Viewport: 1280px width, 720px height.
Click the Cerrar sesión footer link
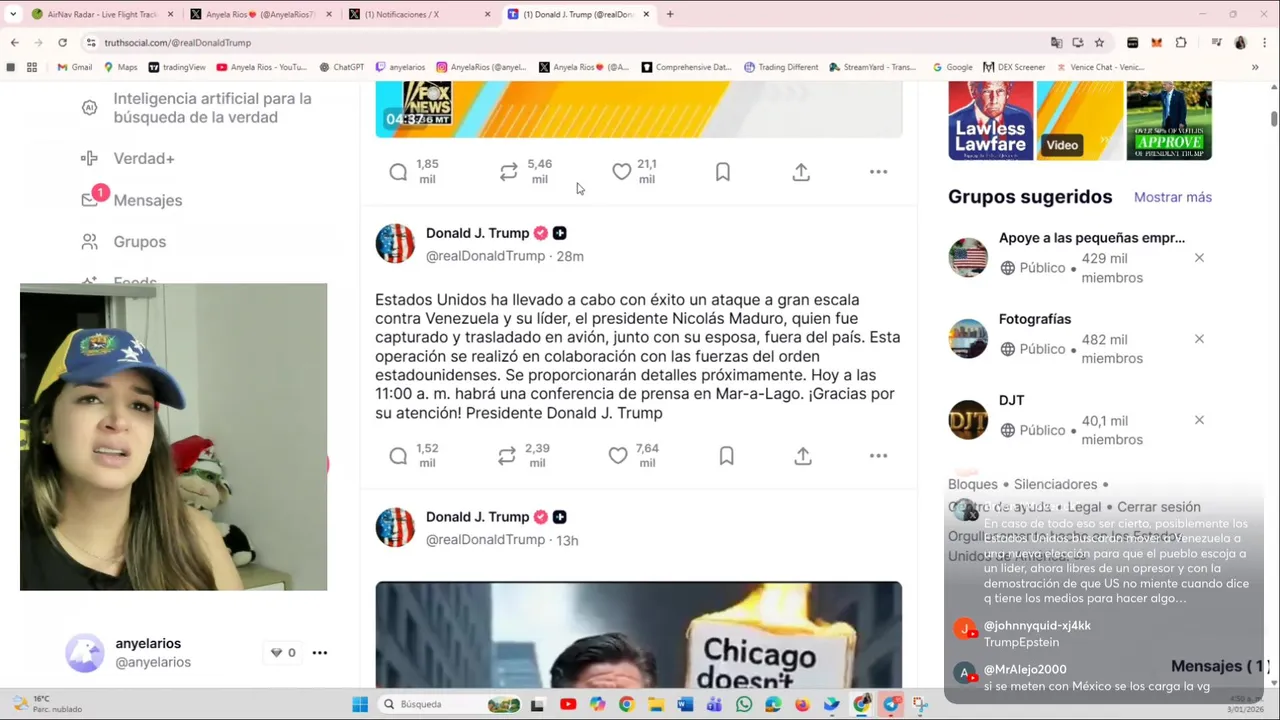[x=1158, y=507]
